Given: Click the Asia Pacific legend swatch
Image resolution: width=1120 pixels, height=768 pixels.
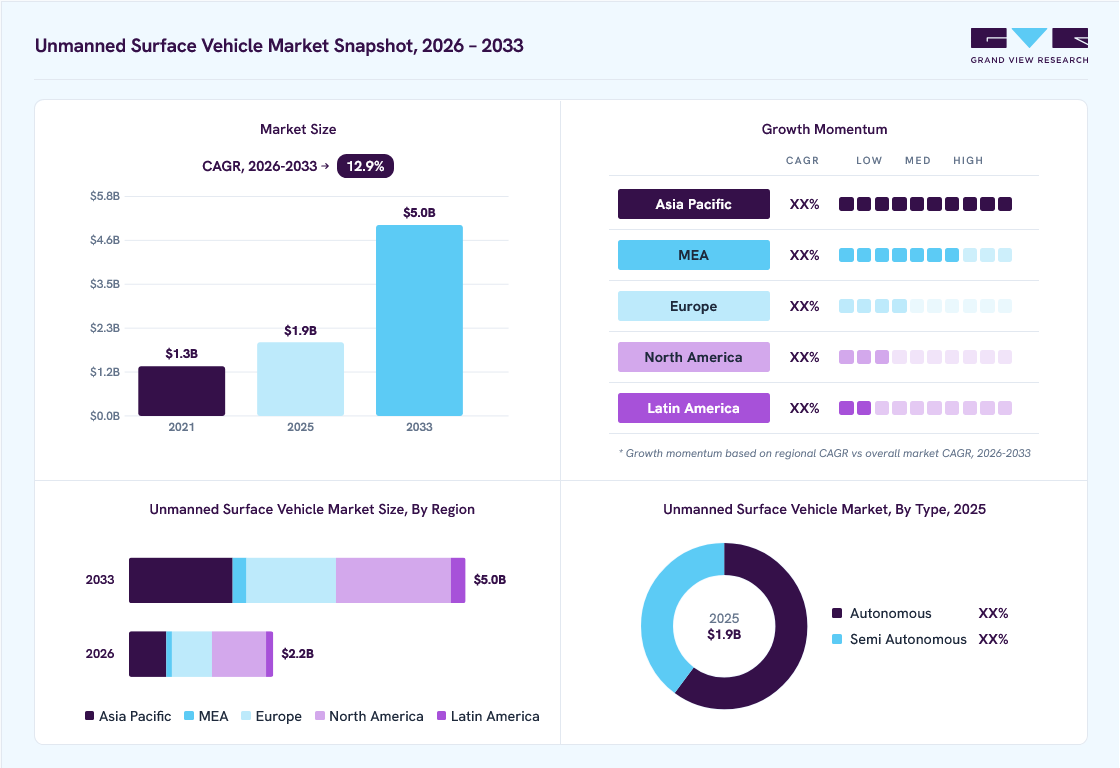Looking at the screenshot, I should pyautogui.click(x=89, y=716).
